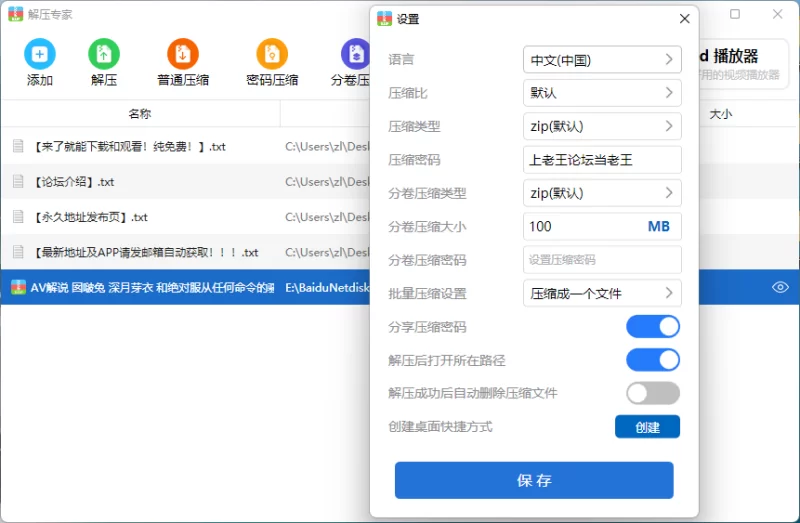
Task: Maximize the 解压专家 main window
Action: (735, 14)
